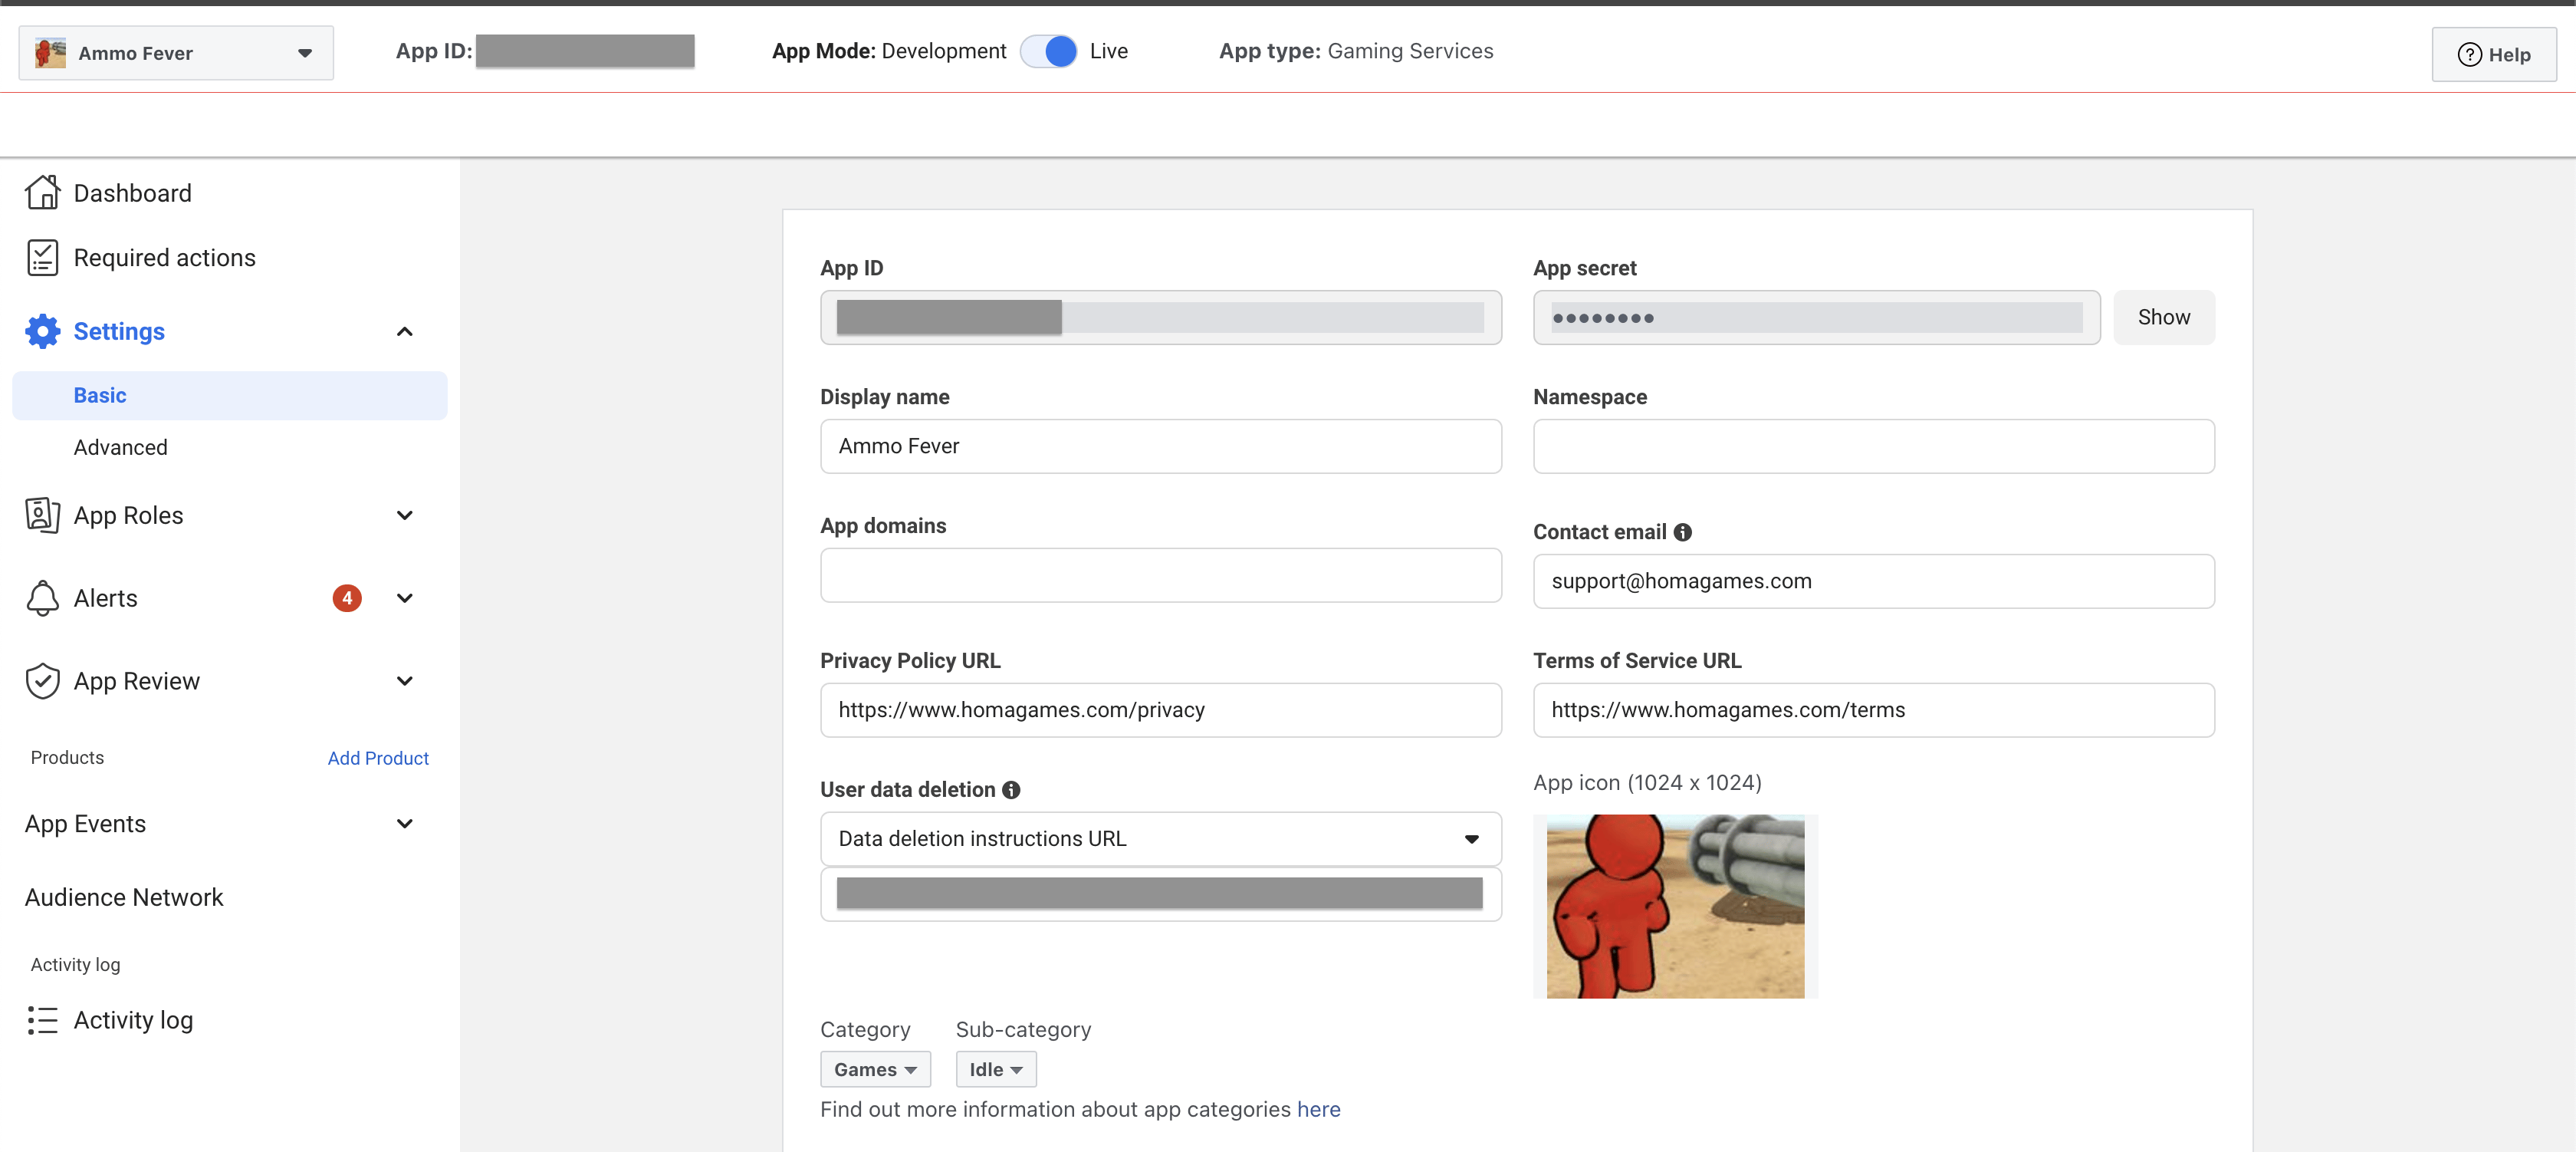The height and width of the screenshot is (1152, 2576).
Task: Click the User data deletion info icon
Action: (x=1011, y=790)
